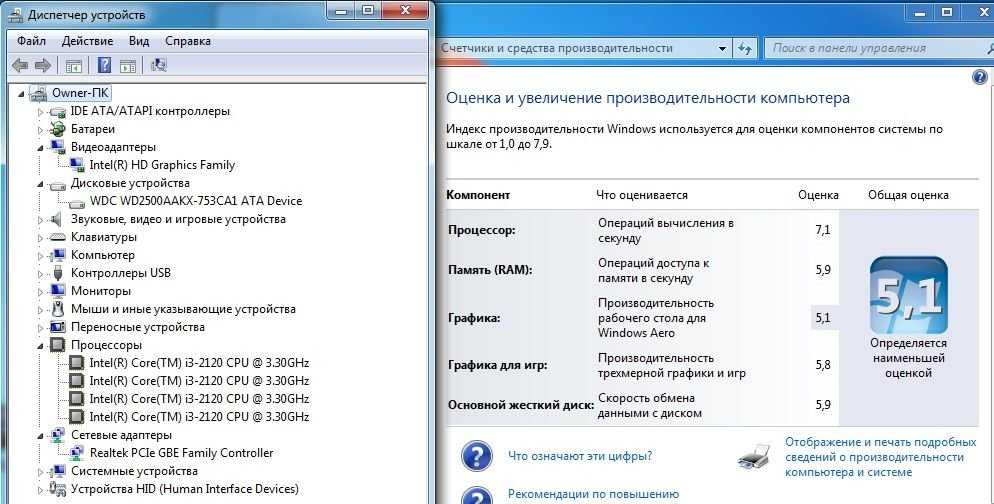Viewport: 994px width, 504px height.
Task: Open Help via the blue question toolbar icon
Action: 105,65
